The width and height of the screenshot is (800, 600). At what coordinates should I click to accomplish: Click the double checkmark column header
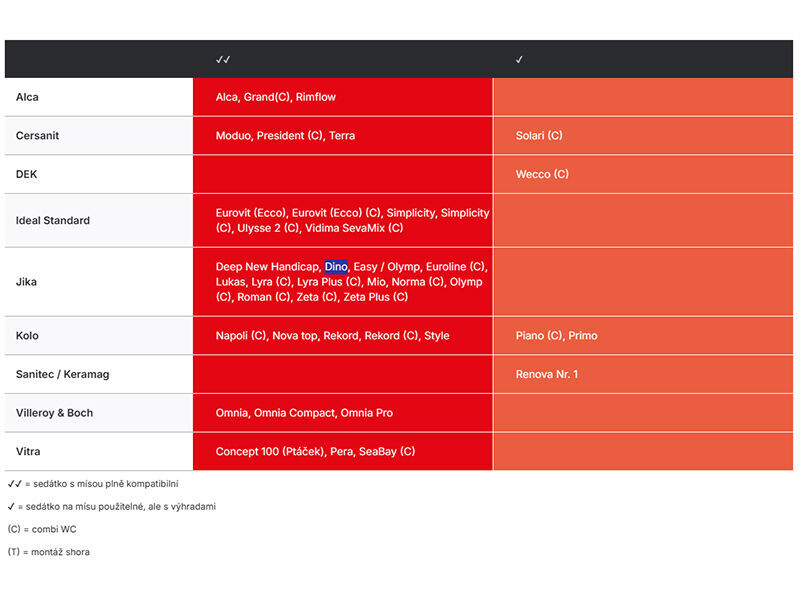tap(223, 60)
